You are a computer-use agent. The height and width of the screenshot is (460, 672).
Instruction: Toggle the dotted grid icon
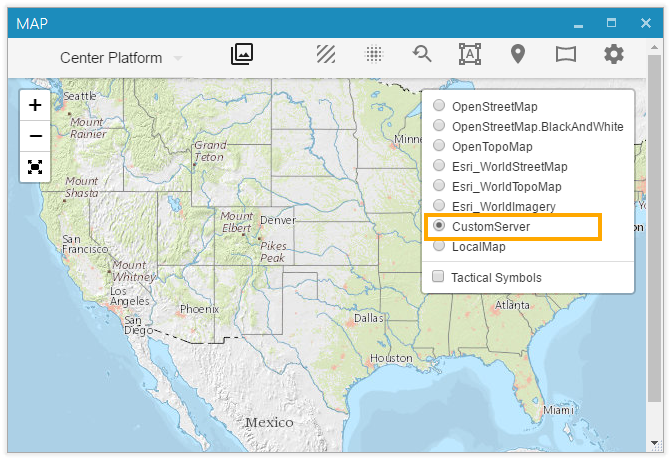pos(374,54)
